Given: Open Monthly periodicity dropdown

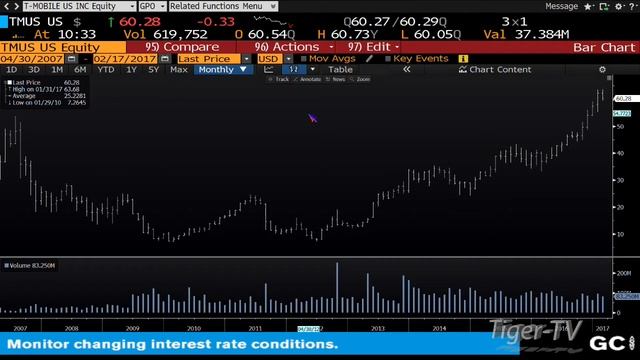Looking at the screenshot, I should [x=223, y=69].
